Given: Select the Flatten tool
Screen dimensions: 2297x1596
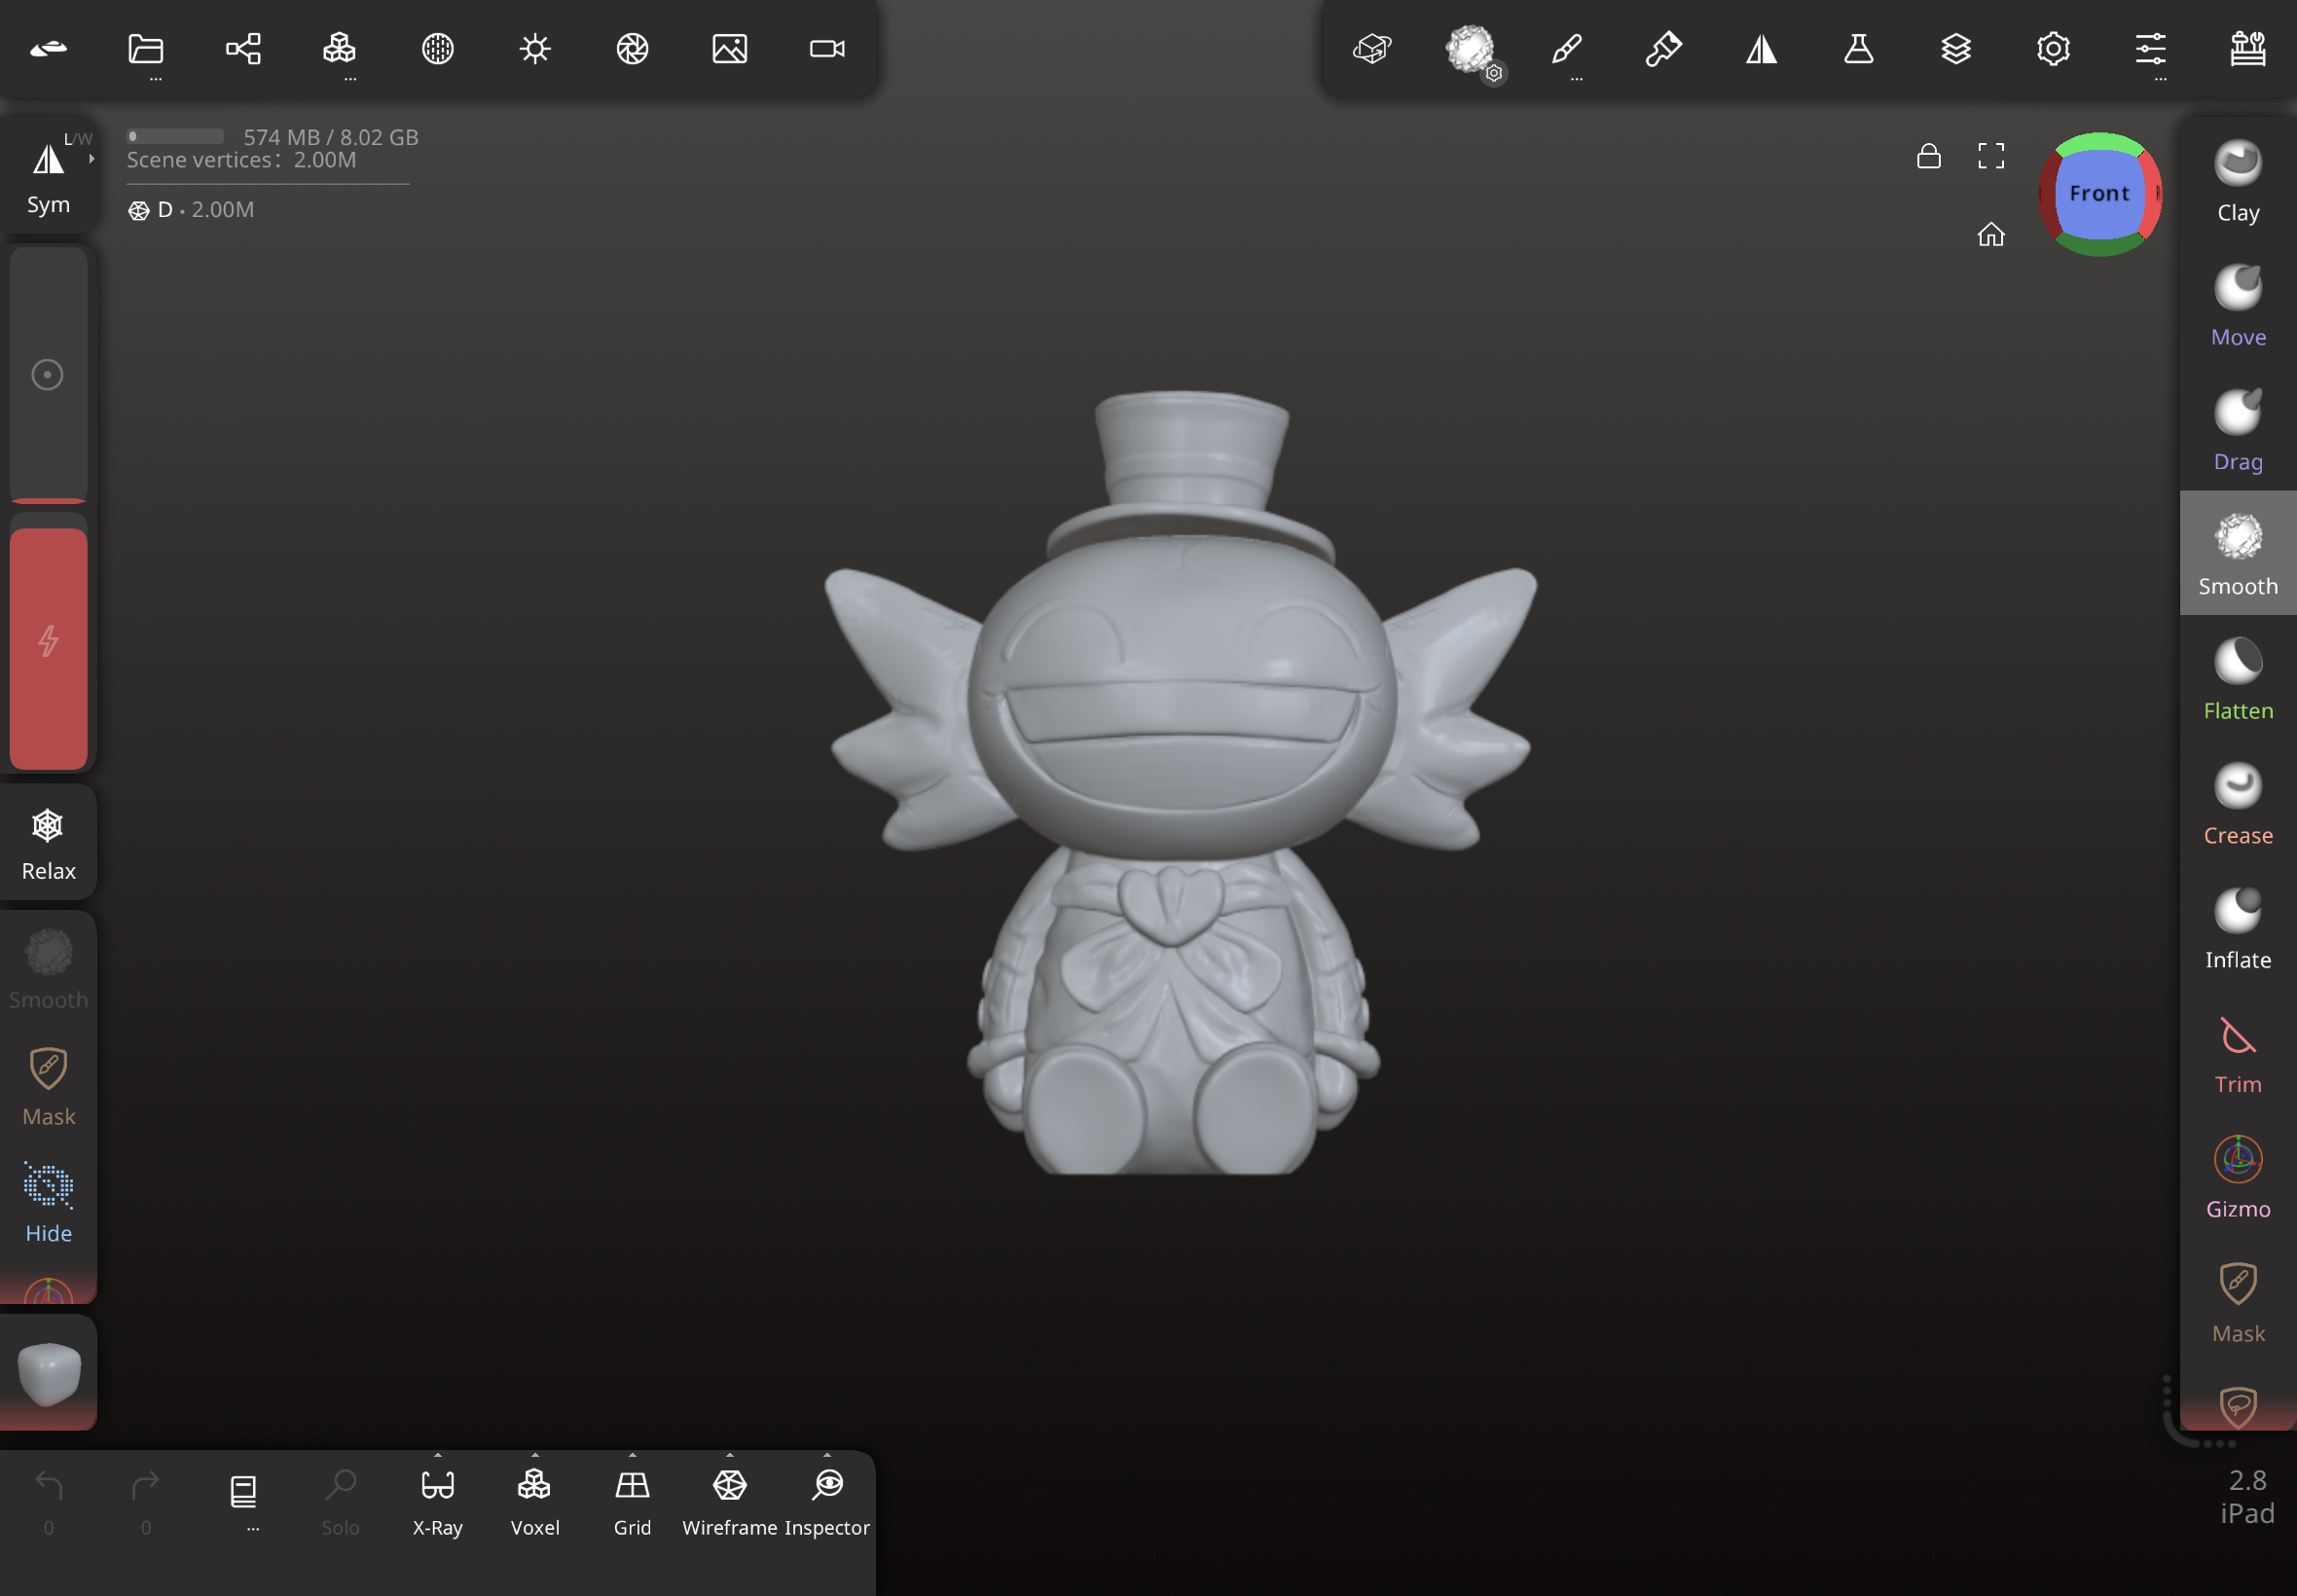Looking at the screenshot, I should tap(2238, 679).
